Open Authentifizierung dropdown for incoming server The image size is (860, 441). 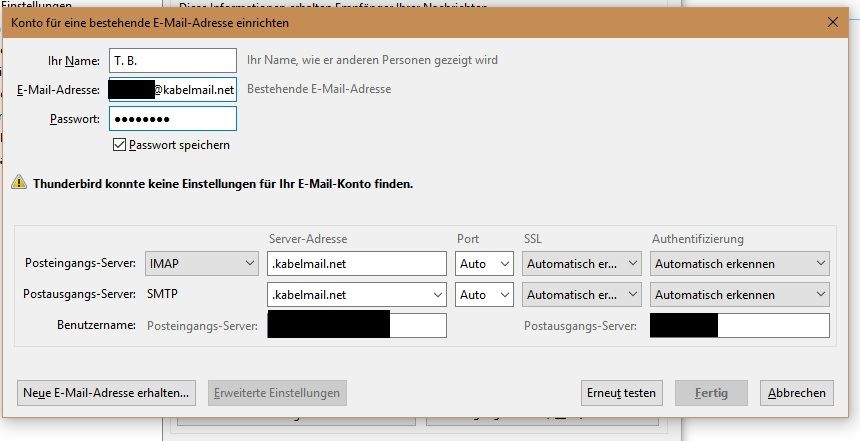click(x=739, y=264)
